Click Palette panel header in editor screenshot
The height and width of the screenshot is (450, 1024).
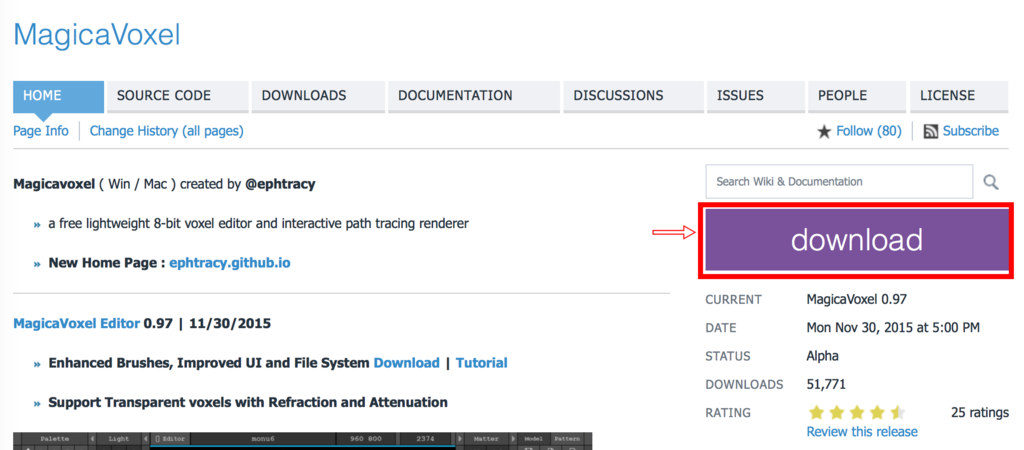point(54,439)
